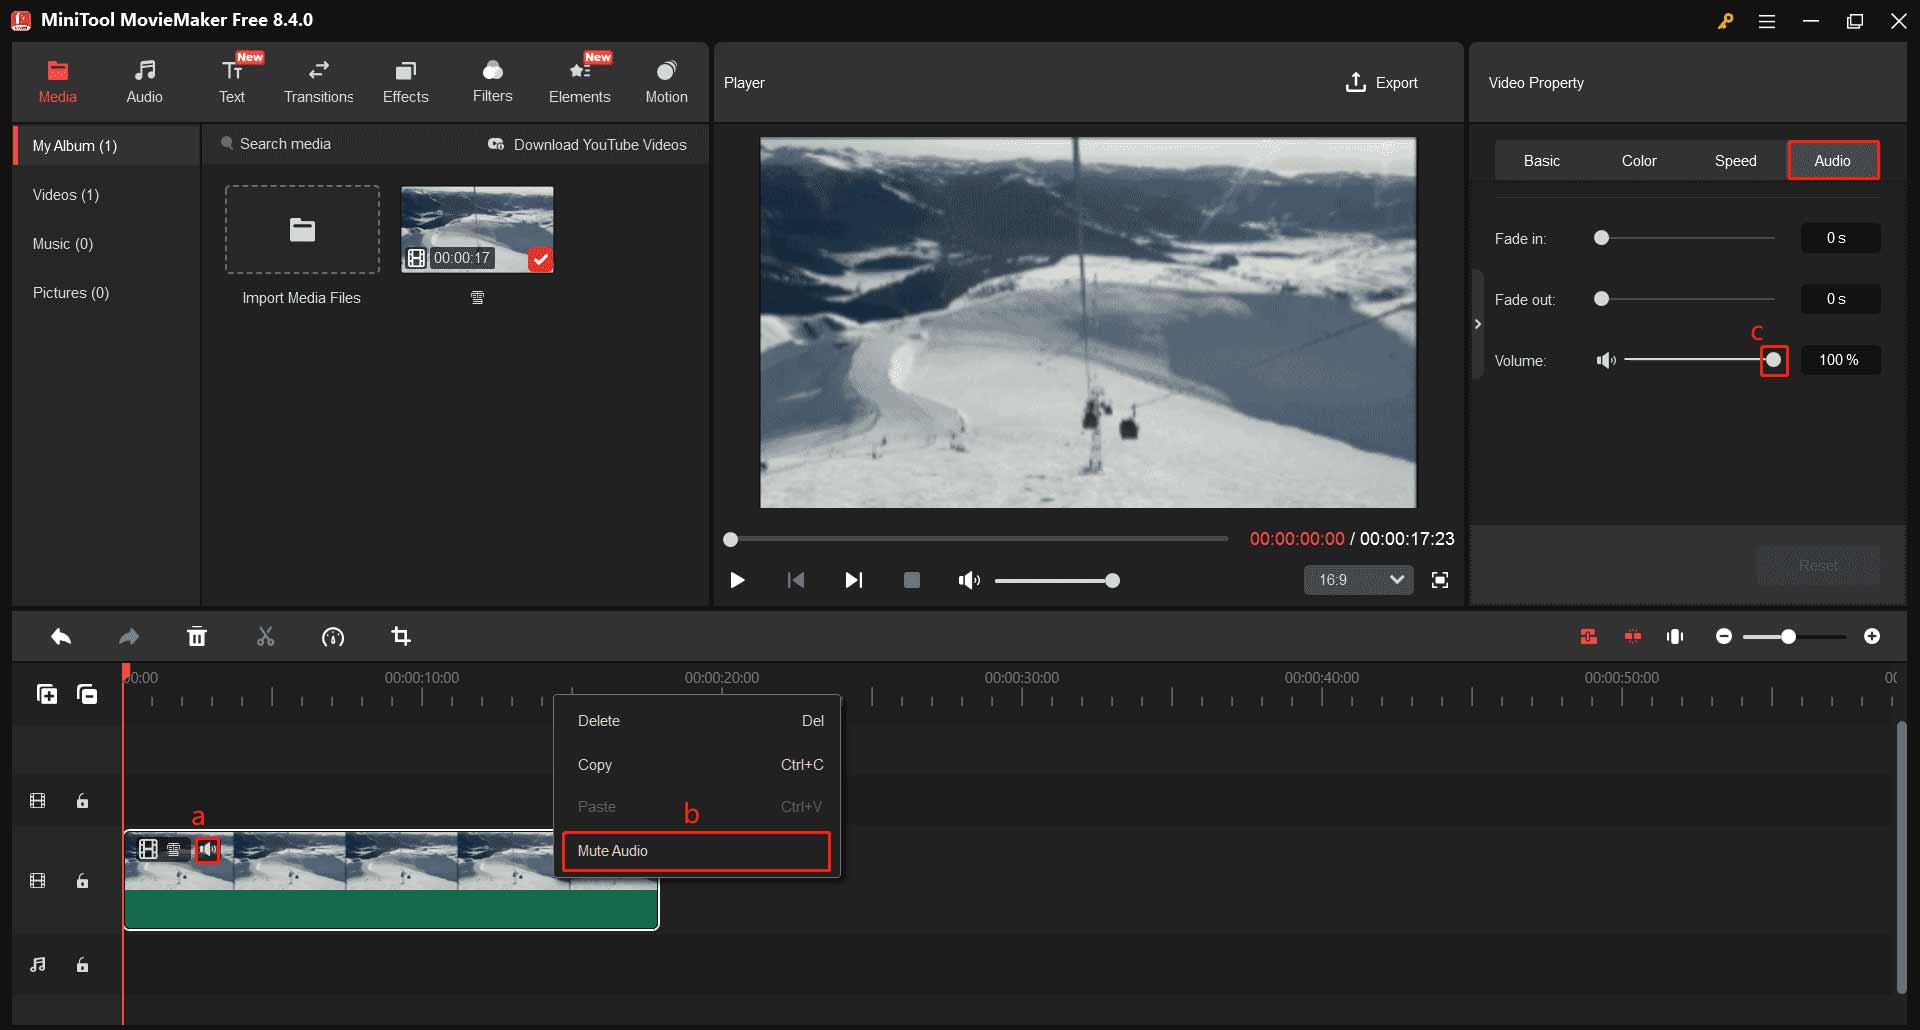
Task: Click the Volume slider handle at 100%
Action: coord(1774,360)
